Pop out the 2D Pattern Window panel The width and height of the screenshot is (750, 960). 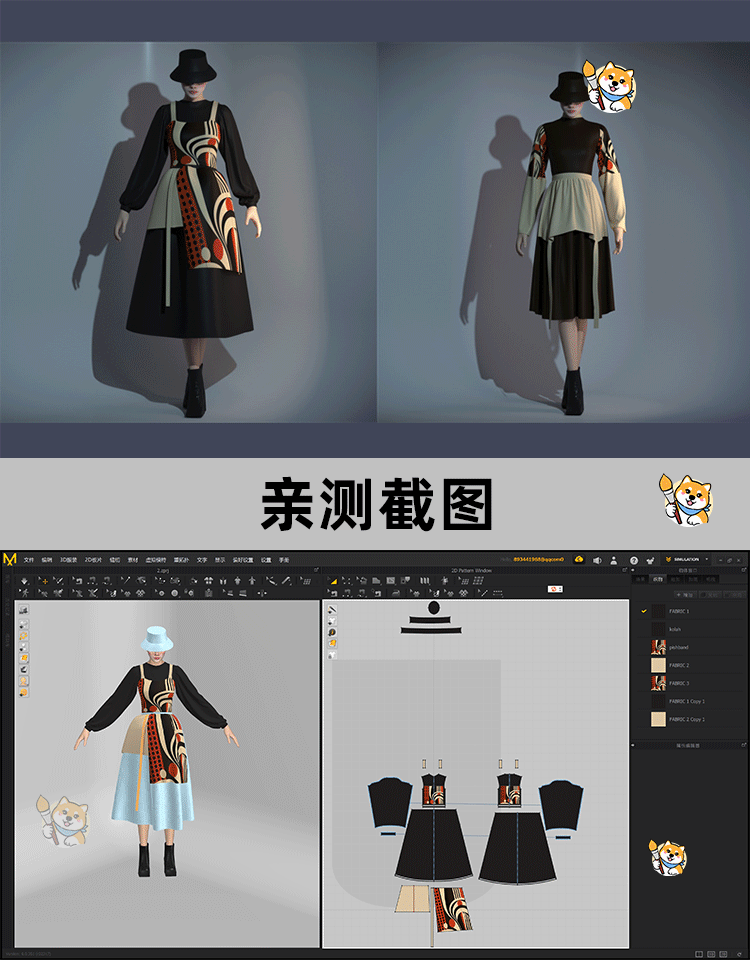[624, 570]
